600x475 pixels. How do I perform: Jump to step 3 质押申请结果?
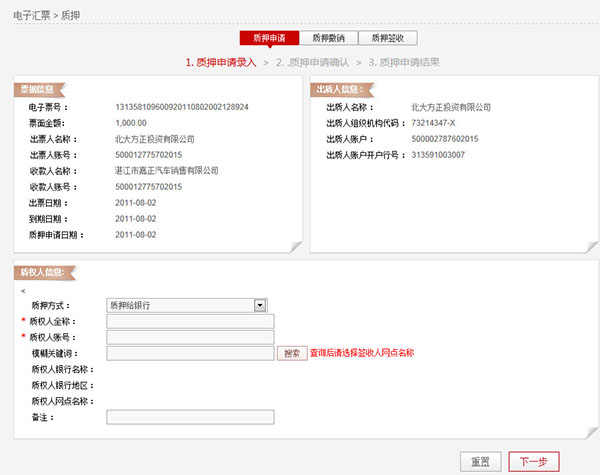[403, 62]
